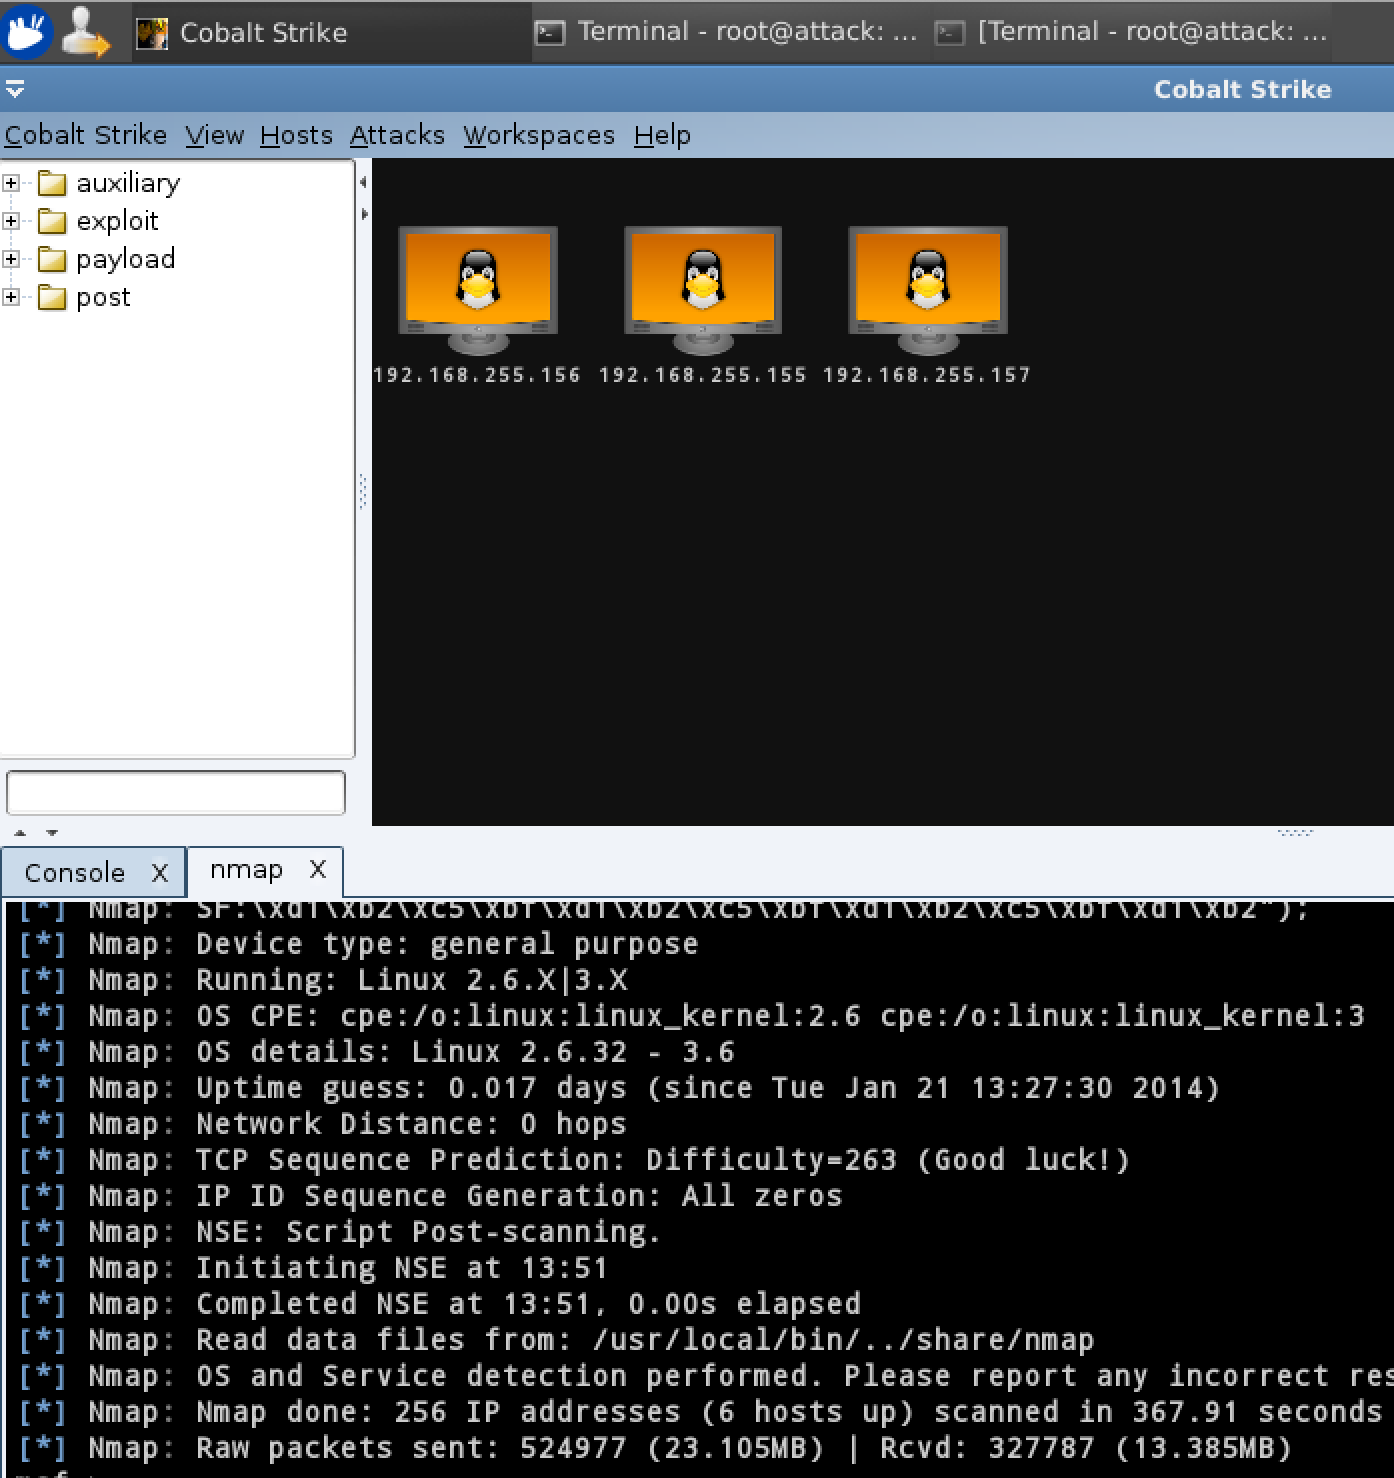
Task: Expand the payload module tree node
Action: coord(11,259)
